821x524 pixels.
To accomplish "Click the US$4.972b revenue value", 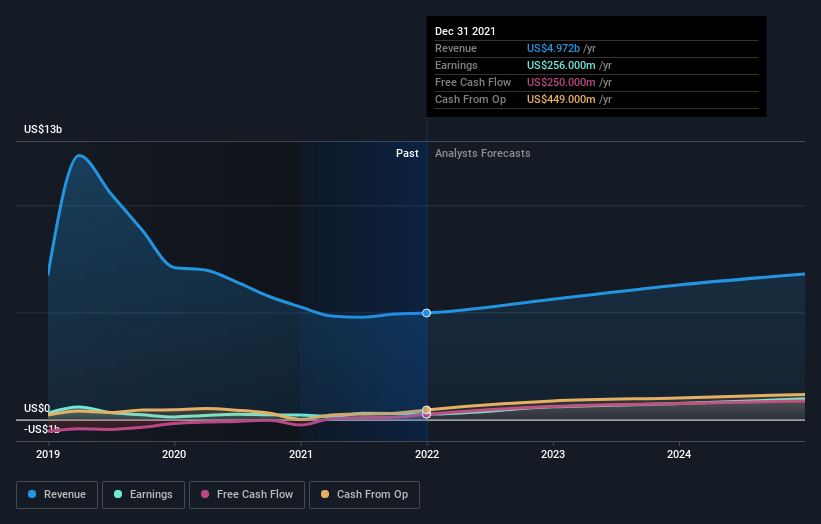I will (553, 48).
